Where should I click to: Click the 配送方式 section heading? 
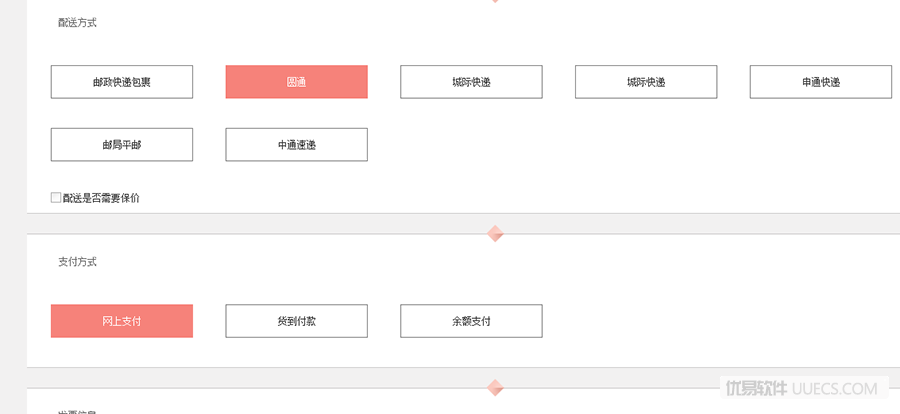[x=77, y=23]
